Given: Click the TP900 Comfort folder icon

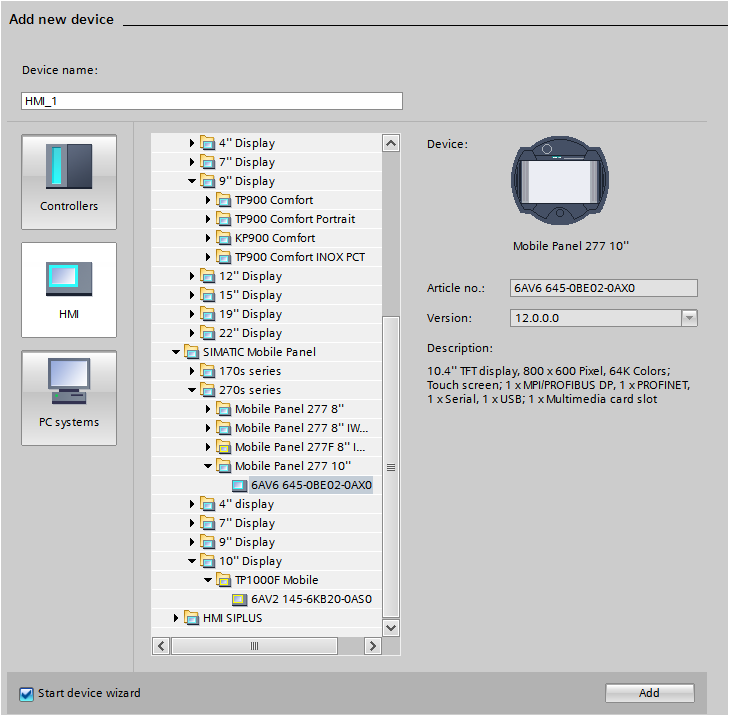Looking at the screenshot, I should click(x=224, y=200).
